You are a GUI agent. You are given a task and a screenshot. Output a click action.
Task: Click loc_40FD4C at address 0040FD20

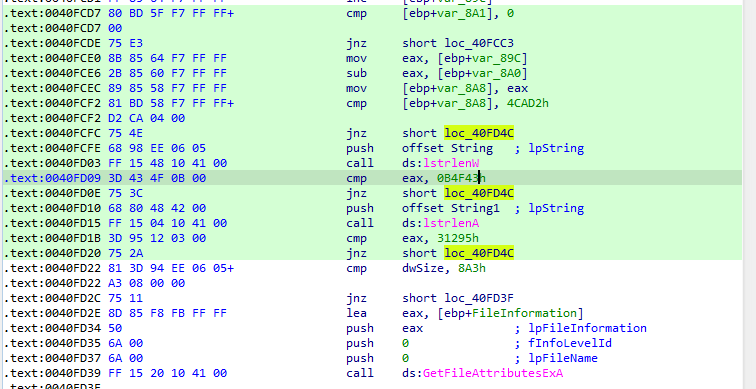[x=479, y=253]
